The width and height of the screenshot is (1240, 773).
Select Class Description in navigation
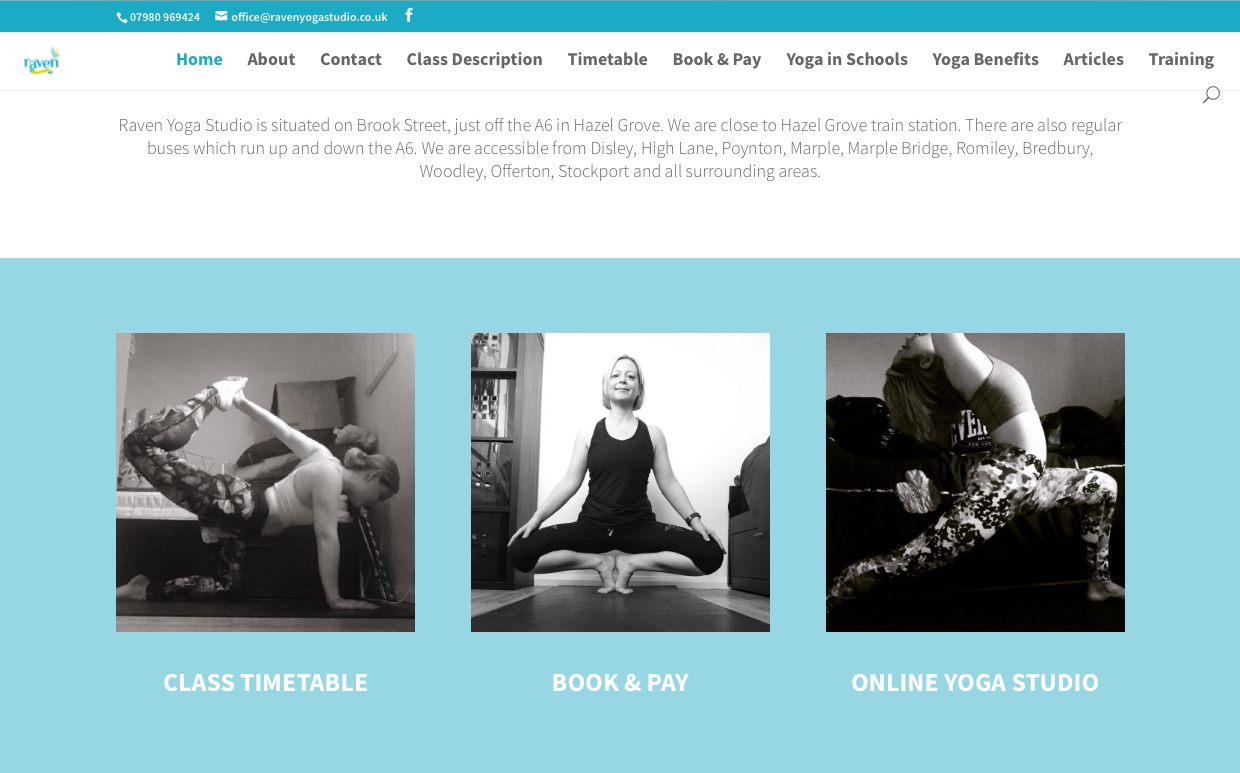(x=475, y=59)
